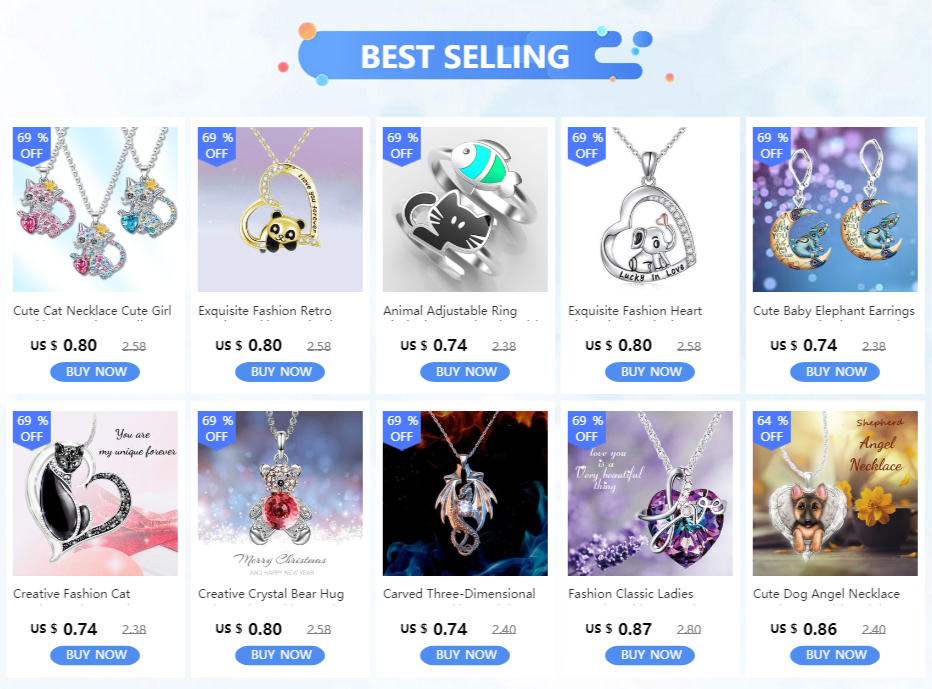Click the Shepherd Angel Necklace image
The width and height of the screenshot is (932, 689).
(835, 493)
